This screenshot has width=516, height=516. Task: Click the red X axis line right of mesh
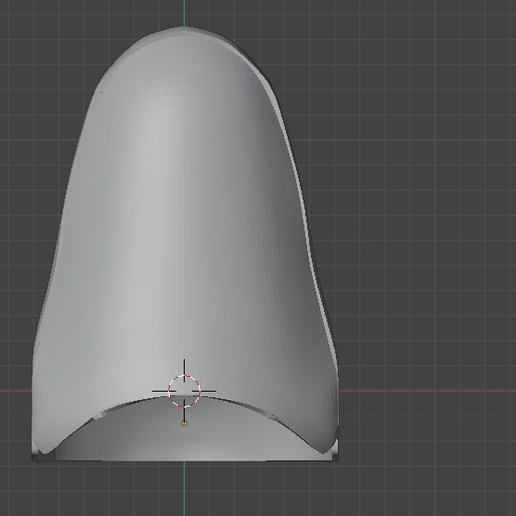pyautogui.click(x=427, y=391)
